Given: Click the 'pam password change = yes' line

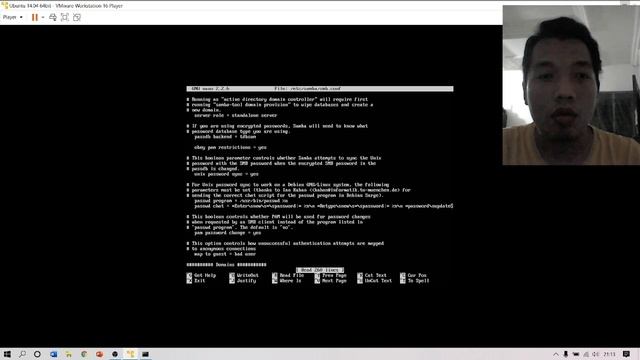Looking at the screenshot, I should (x=227, y=233).
